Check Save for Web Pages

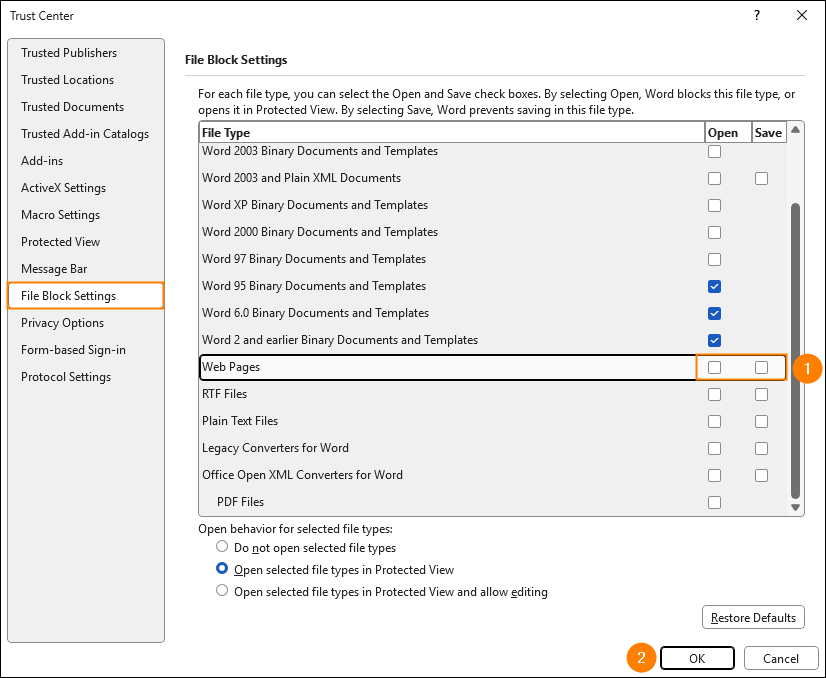761,367
